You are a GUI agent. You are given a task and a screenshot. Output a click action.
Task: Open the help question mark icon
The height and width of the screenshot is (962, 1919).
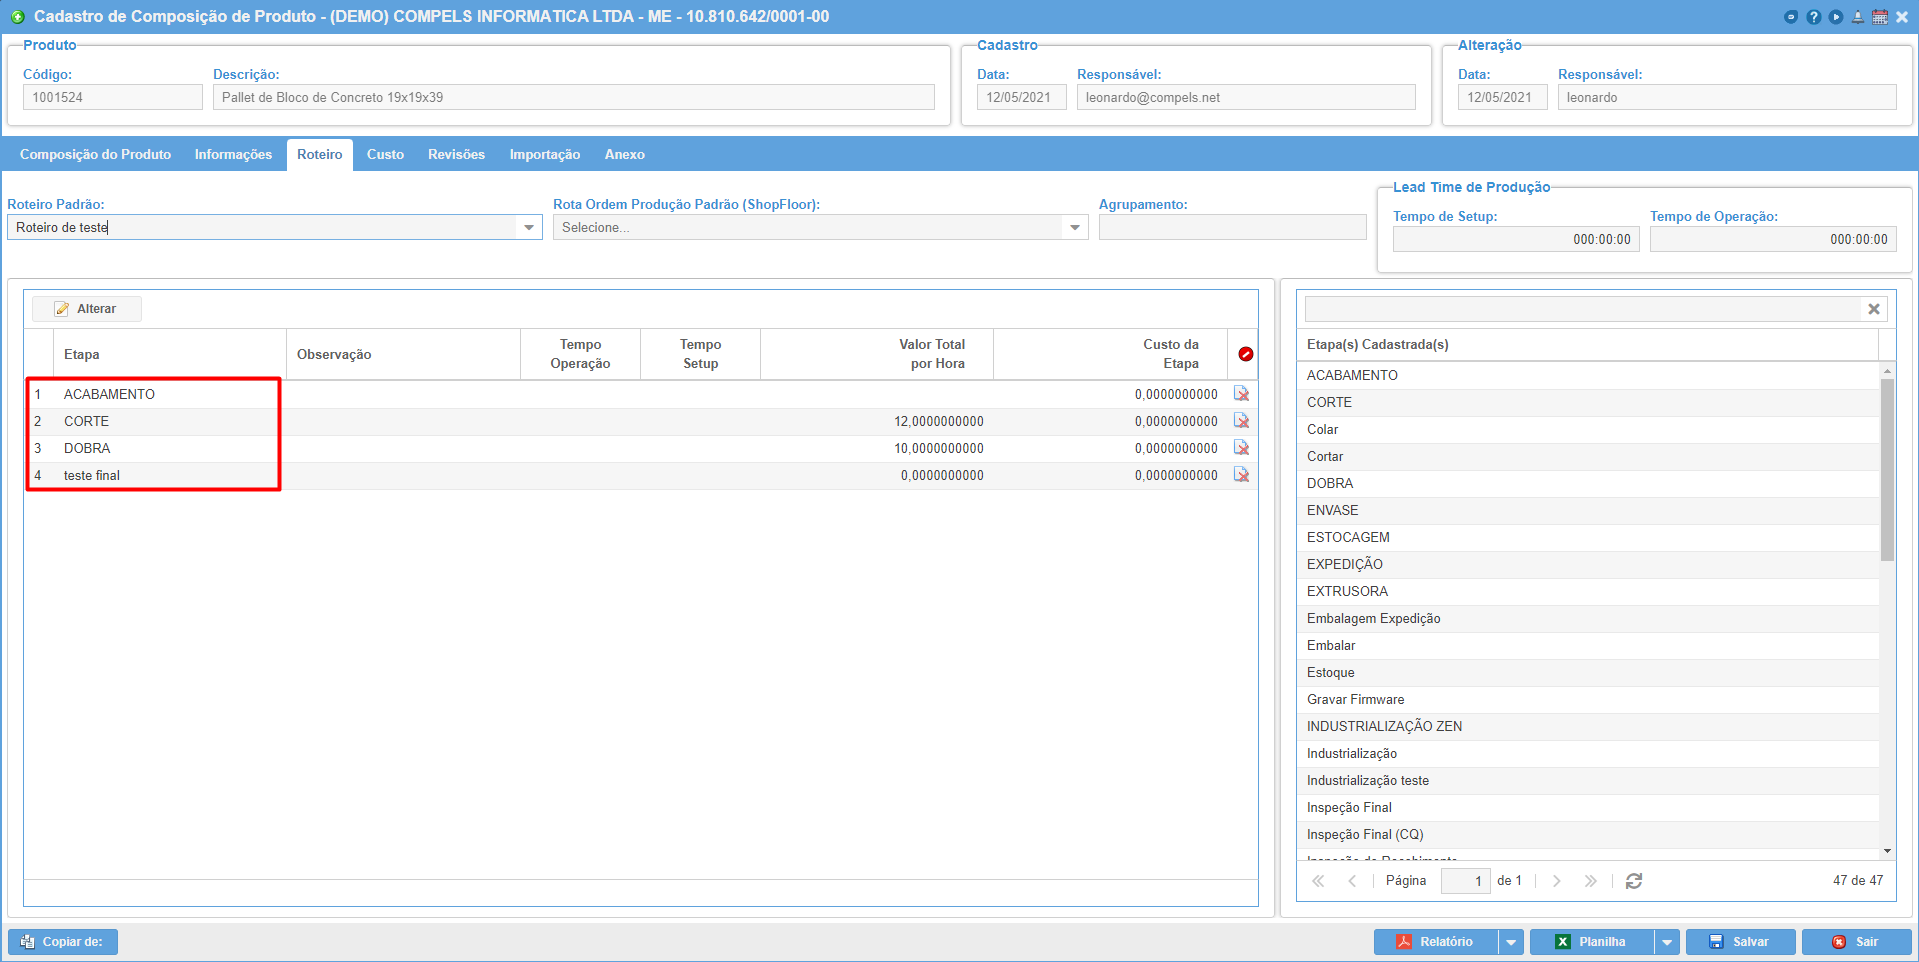(1813, 17)
